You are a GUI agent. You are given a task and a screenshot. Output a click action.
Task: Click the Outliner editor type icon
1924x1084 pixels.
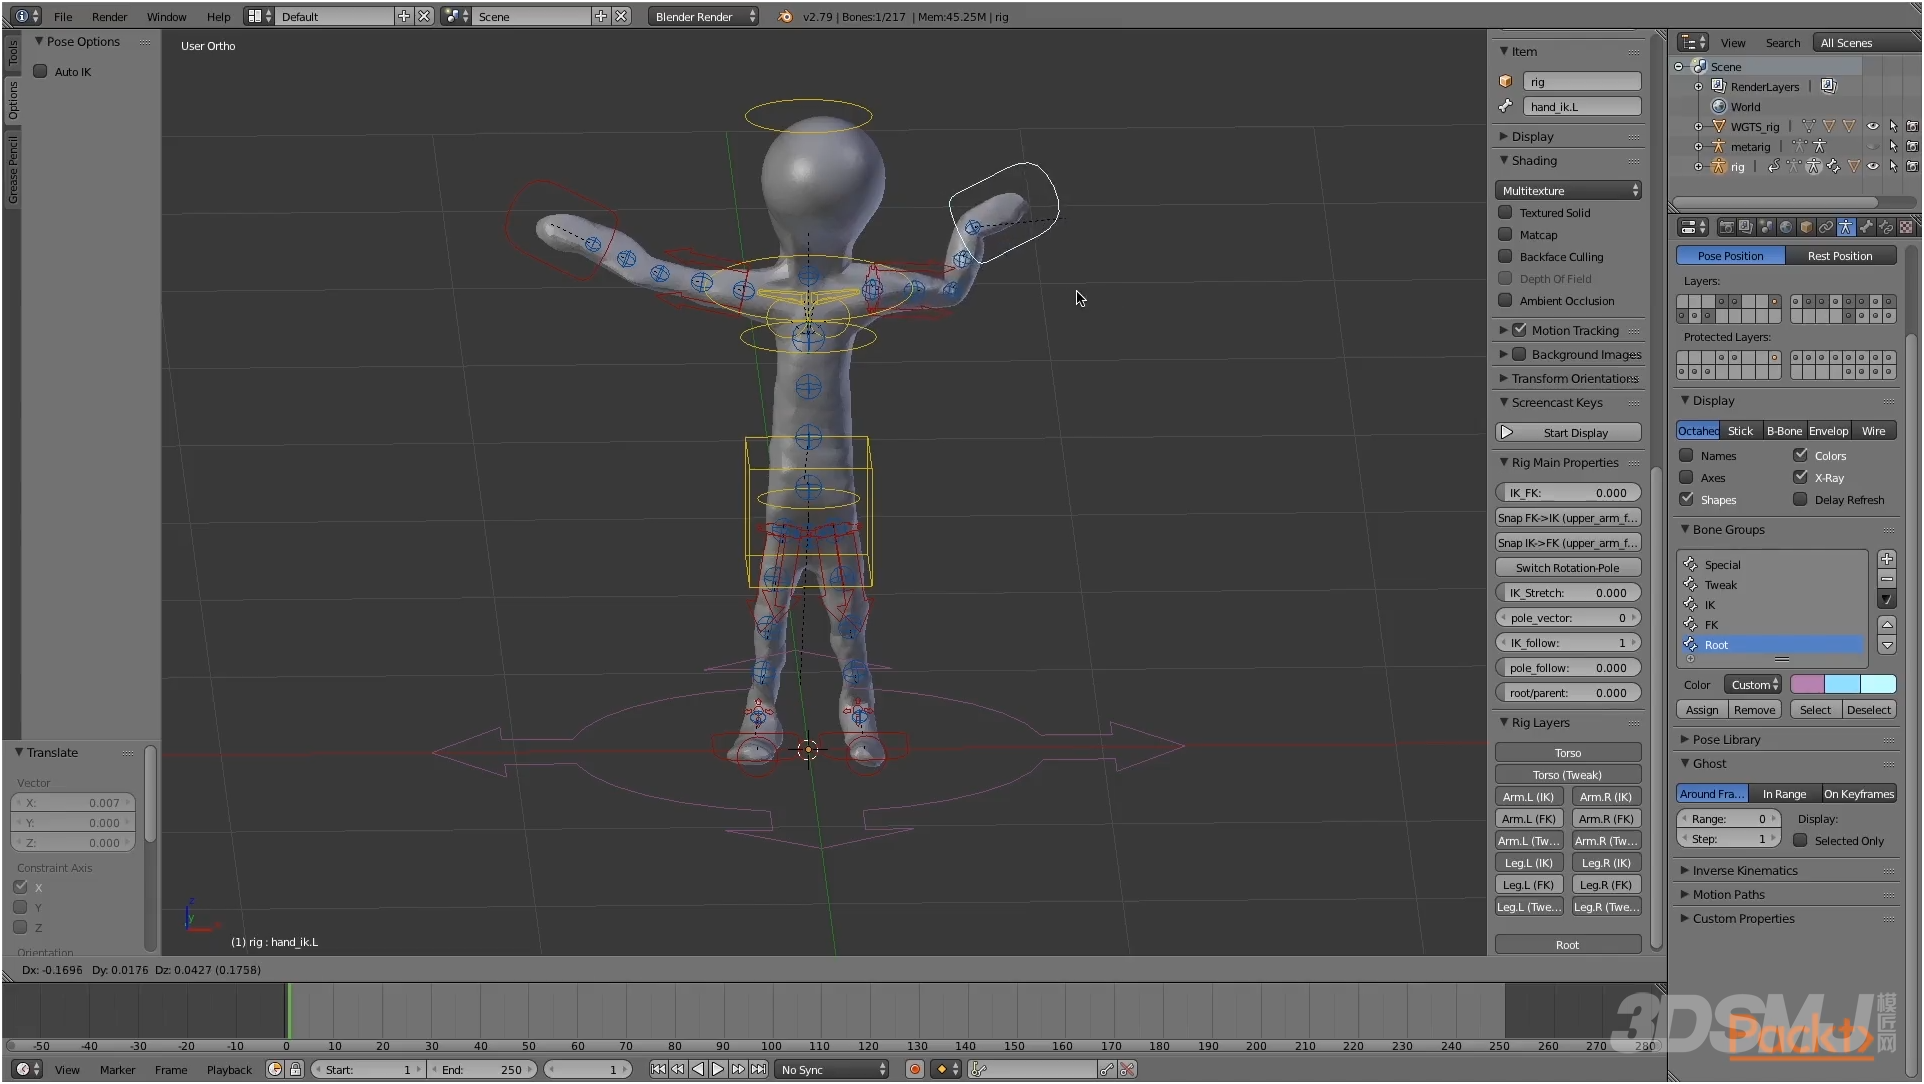pyautogui.click(x=1693, y=42)
